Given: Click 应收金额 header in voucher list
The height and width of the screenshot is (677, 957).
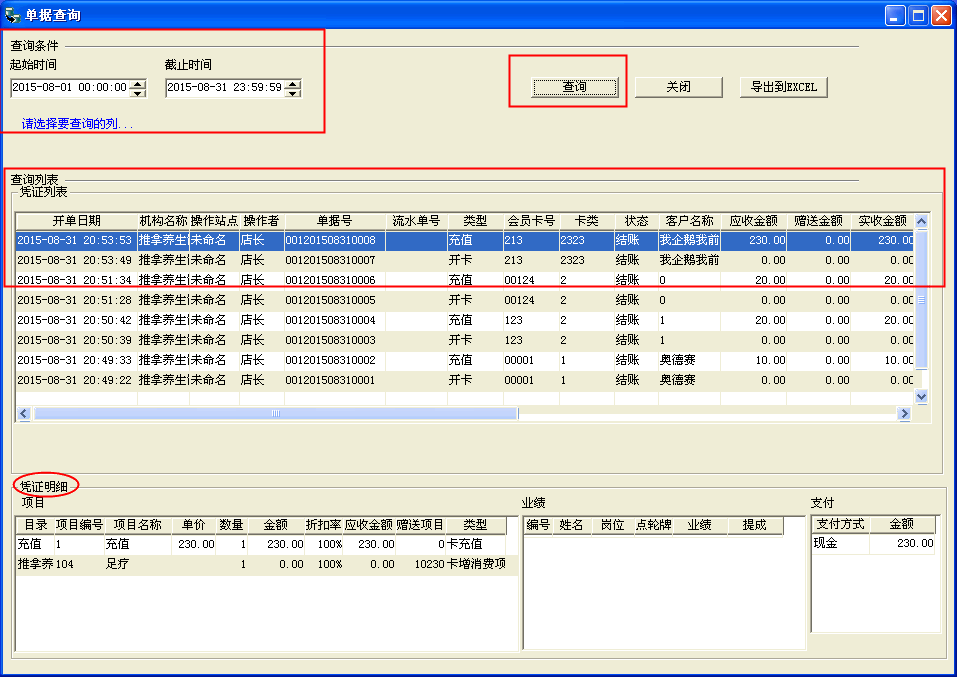Looking at the screenshot, I should click(x=753, y=221).
